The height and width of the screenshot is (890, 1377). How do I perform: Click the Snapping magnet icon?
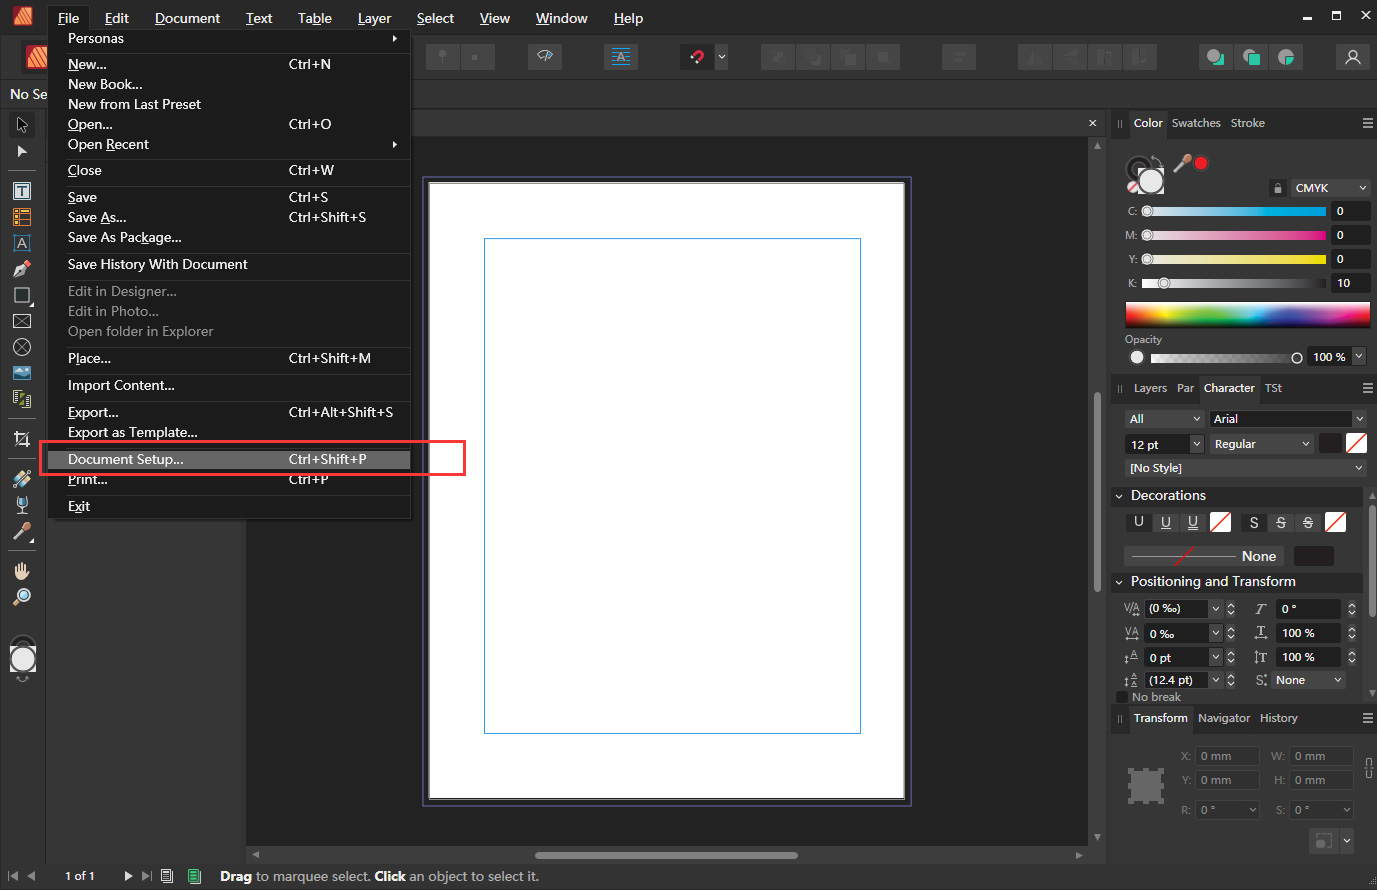point(697,57)
